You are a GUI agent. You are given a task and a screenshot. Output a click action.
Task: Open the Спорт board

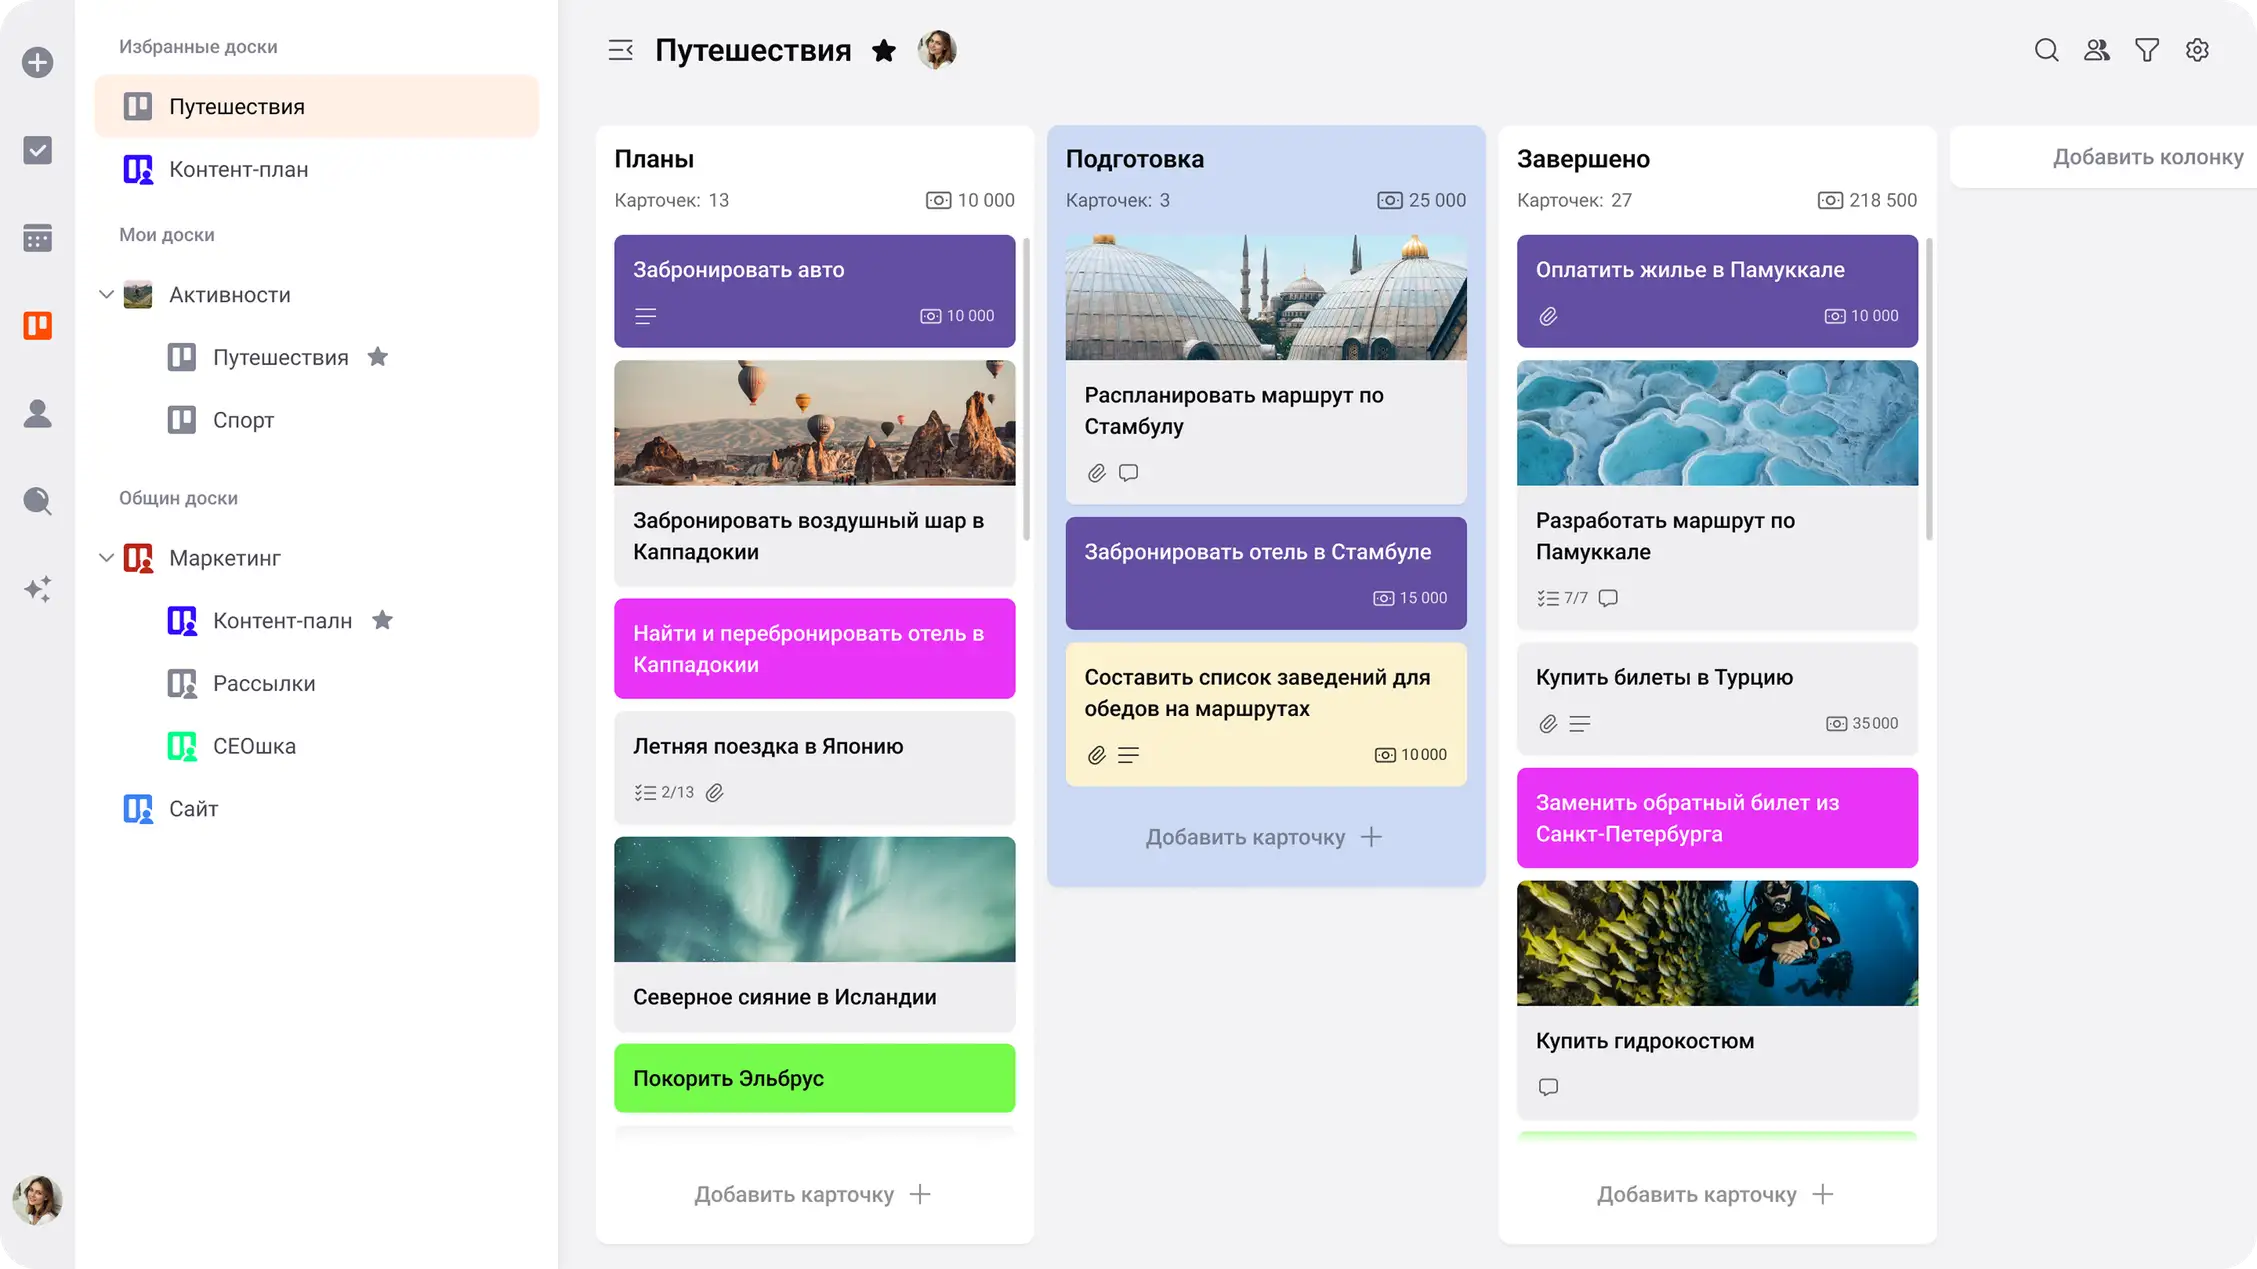(x=243, y=420)
